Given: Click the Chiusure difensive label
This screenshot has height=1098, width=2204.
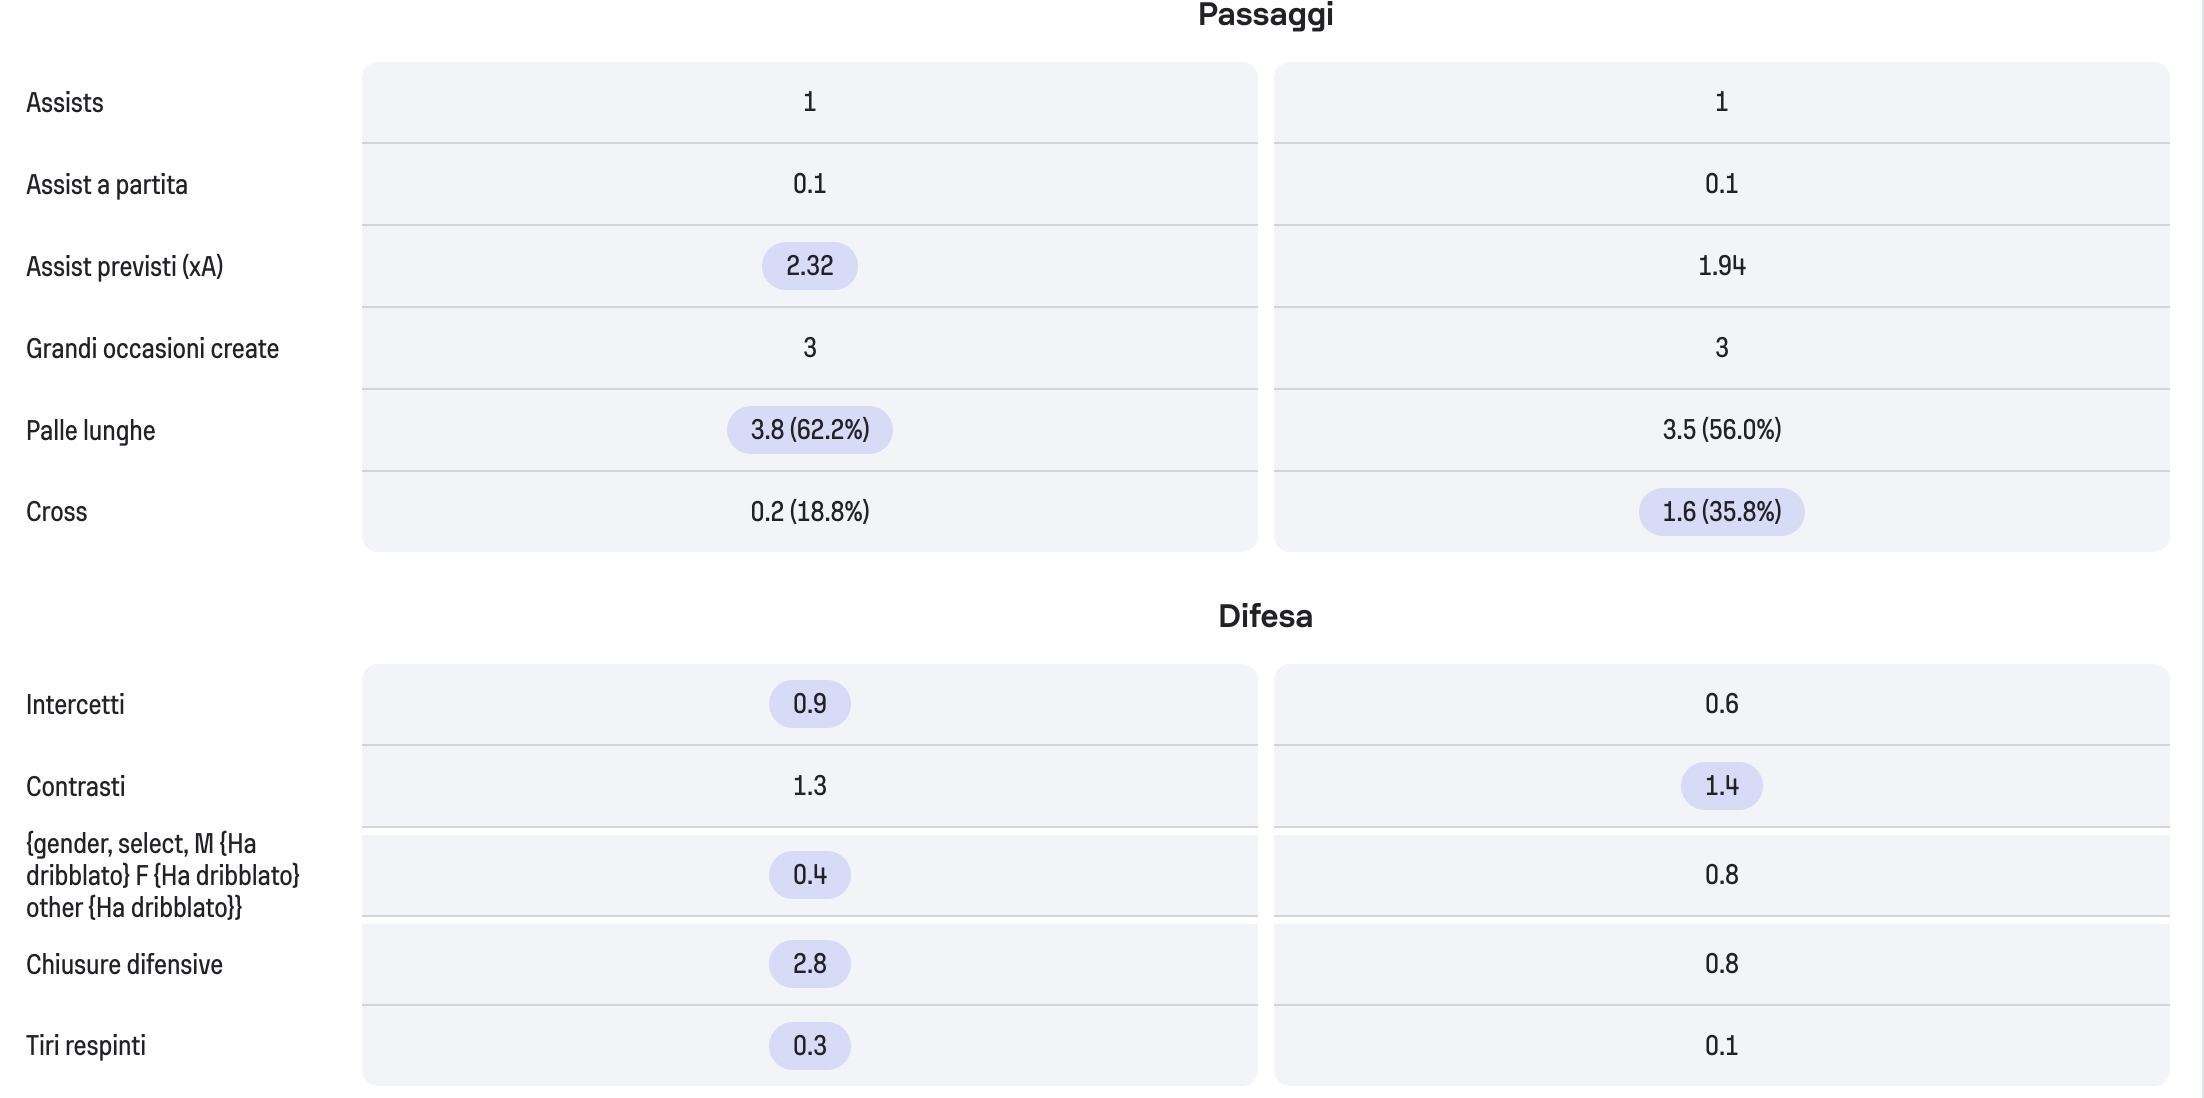Looking at the screenshot, I should coord(124,965).
